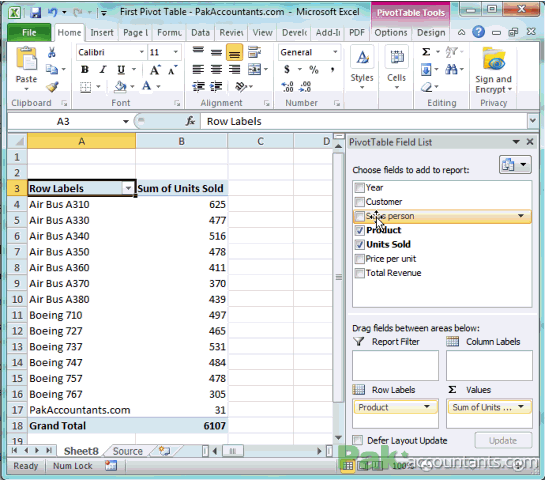Open the PivotTable Design tab
The image size is (545, 480).
pos(431,33)
